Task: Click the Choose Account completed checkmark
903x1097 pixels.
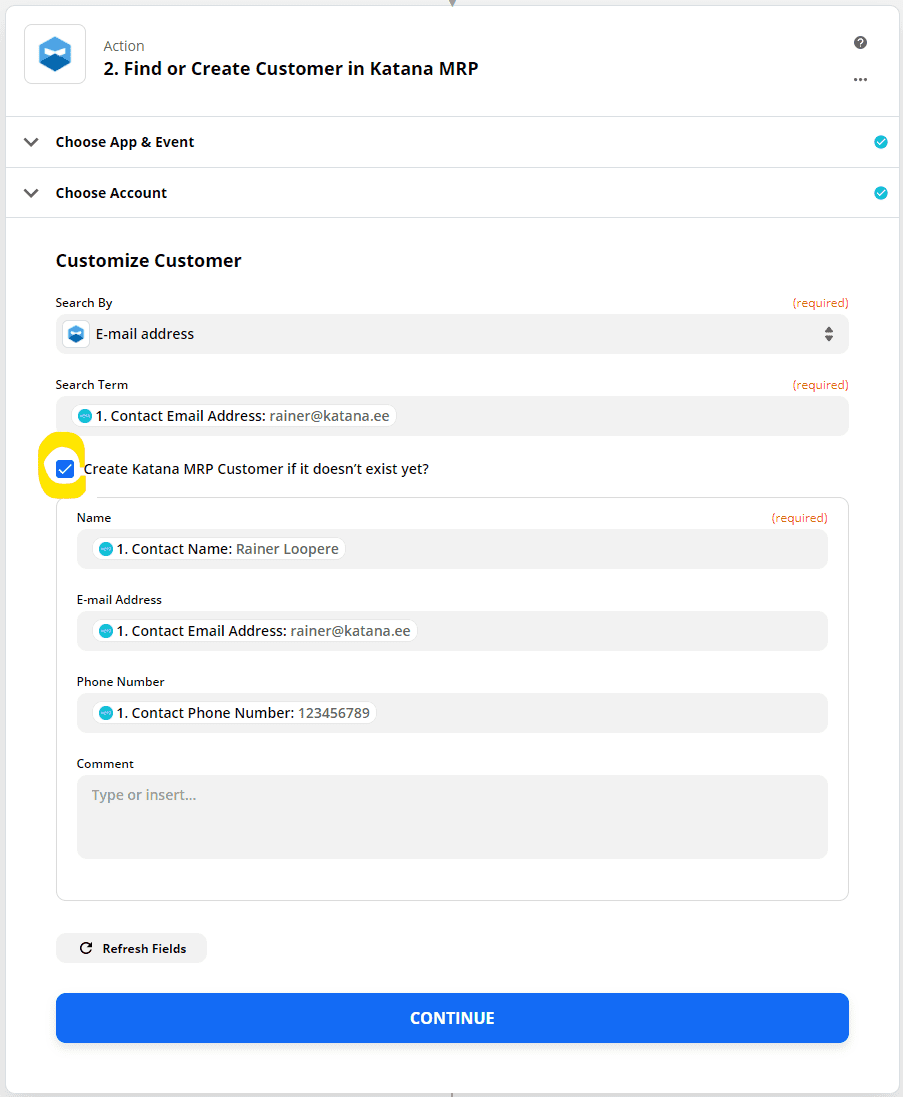Action: 881,193
